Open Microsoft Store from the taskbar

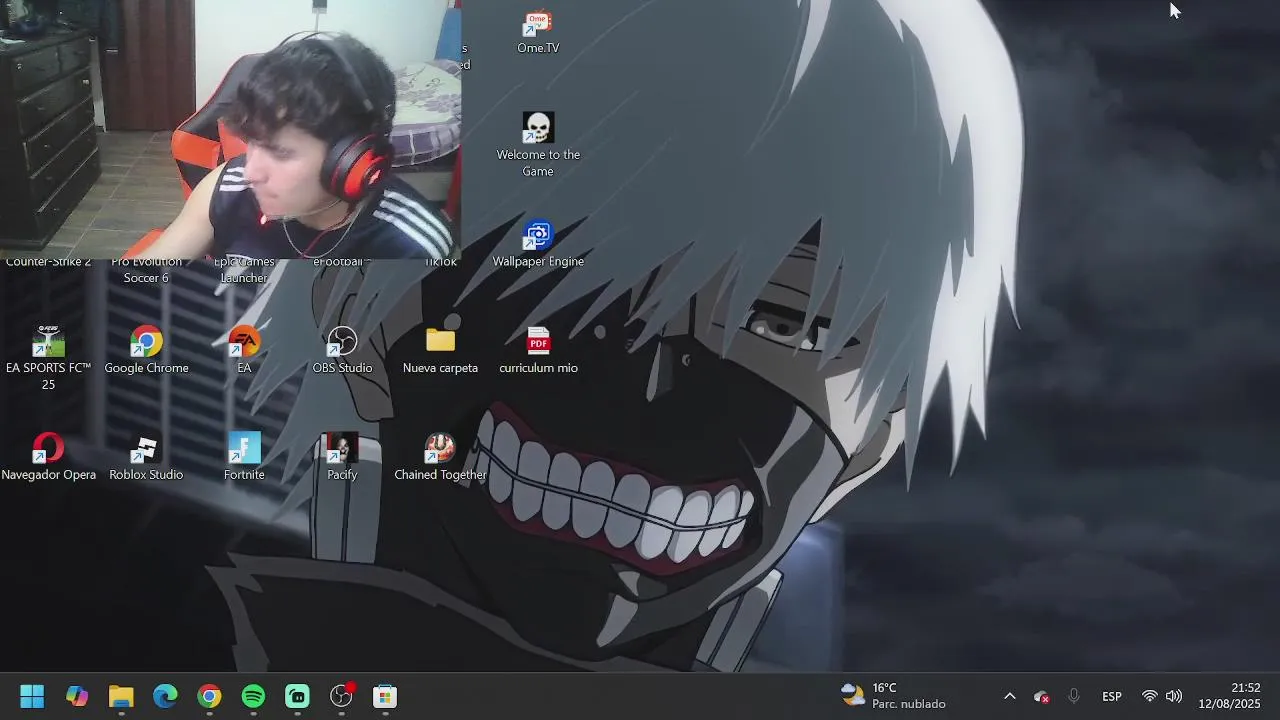385,696
